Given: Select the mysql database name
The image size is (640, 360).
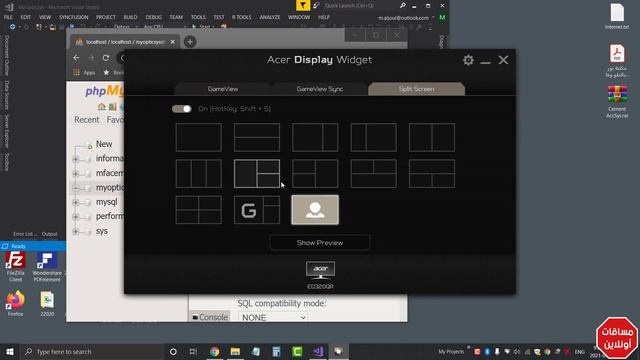Looking at the screenshot, I should click(x=107, y=202).
